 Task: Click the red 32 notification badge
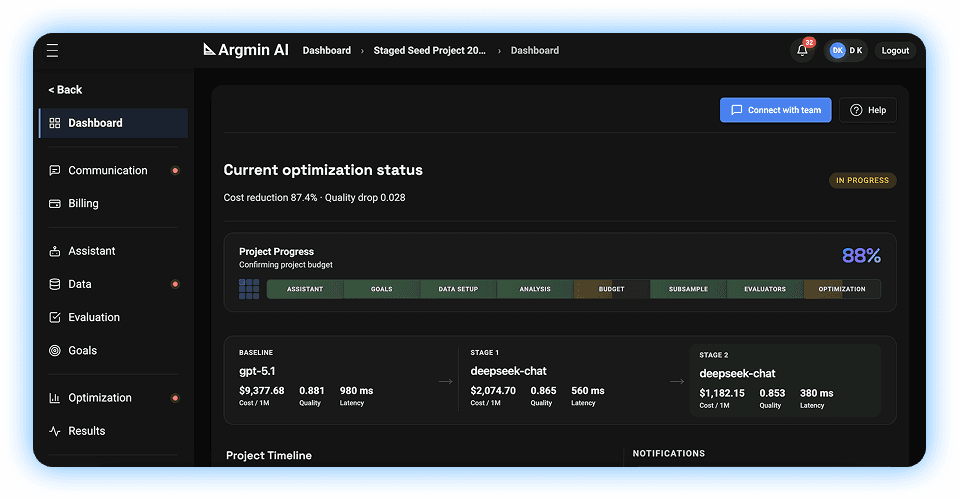tap(809, 42)
